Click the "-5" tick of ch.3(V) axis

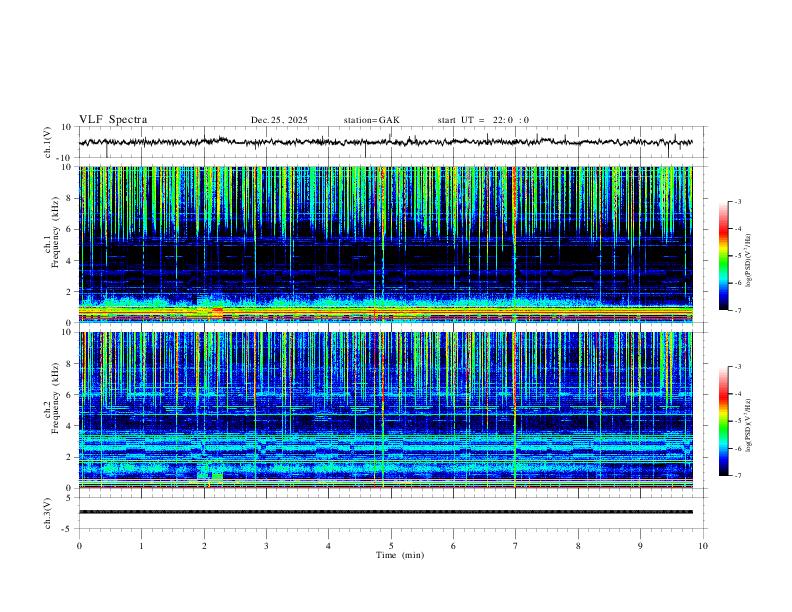coord(68,529)
